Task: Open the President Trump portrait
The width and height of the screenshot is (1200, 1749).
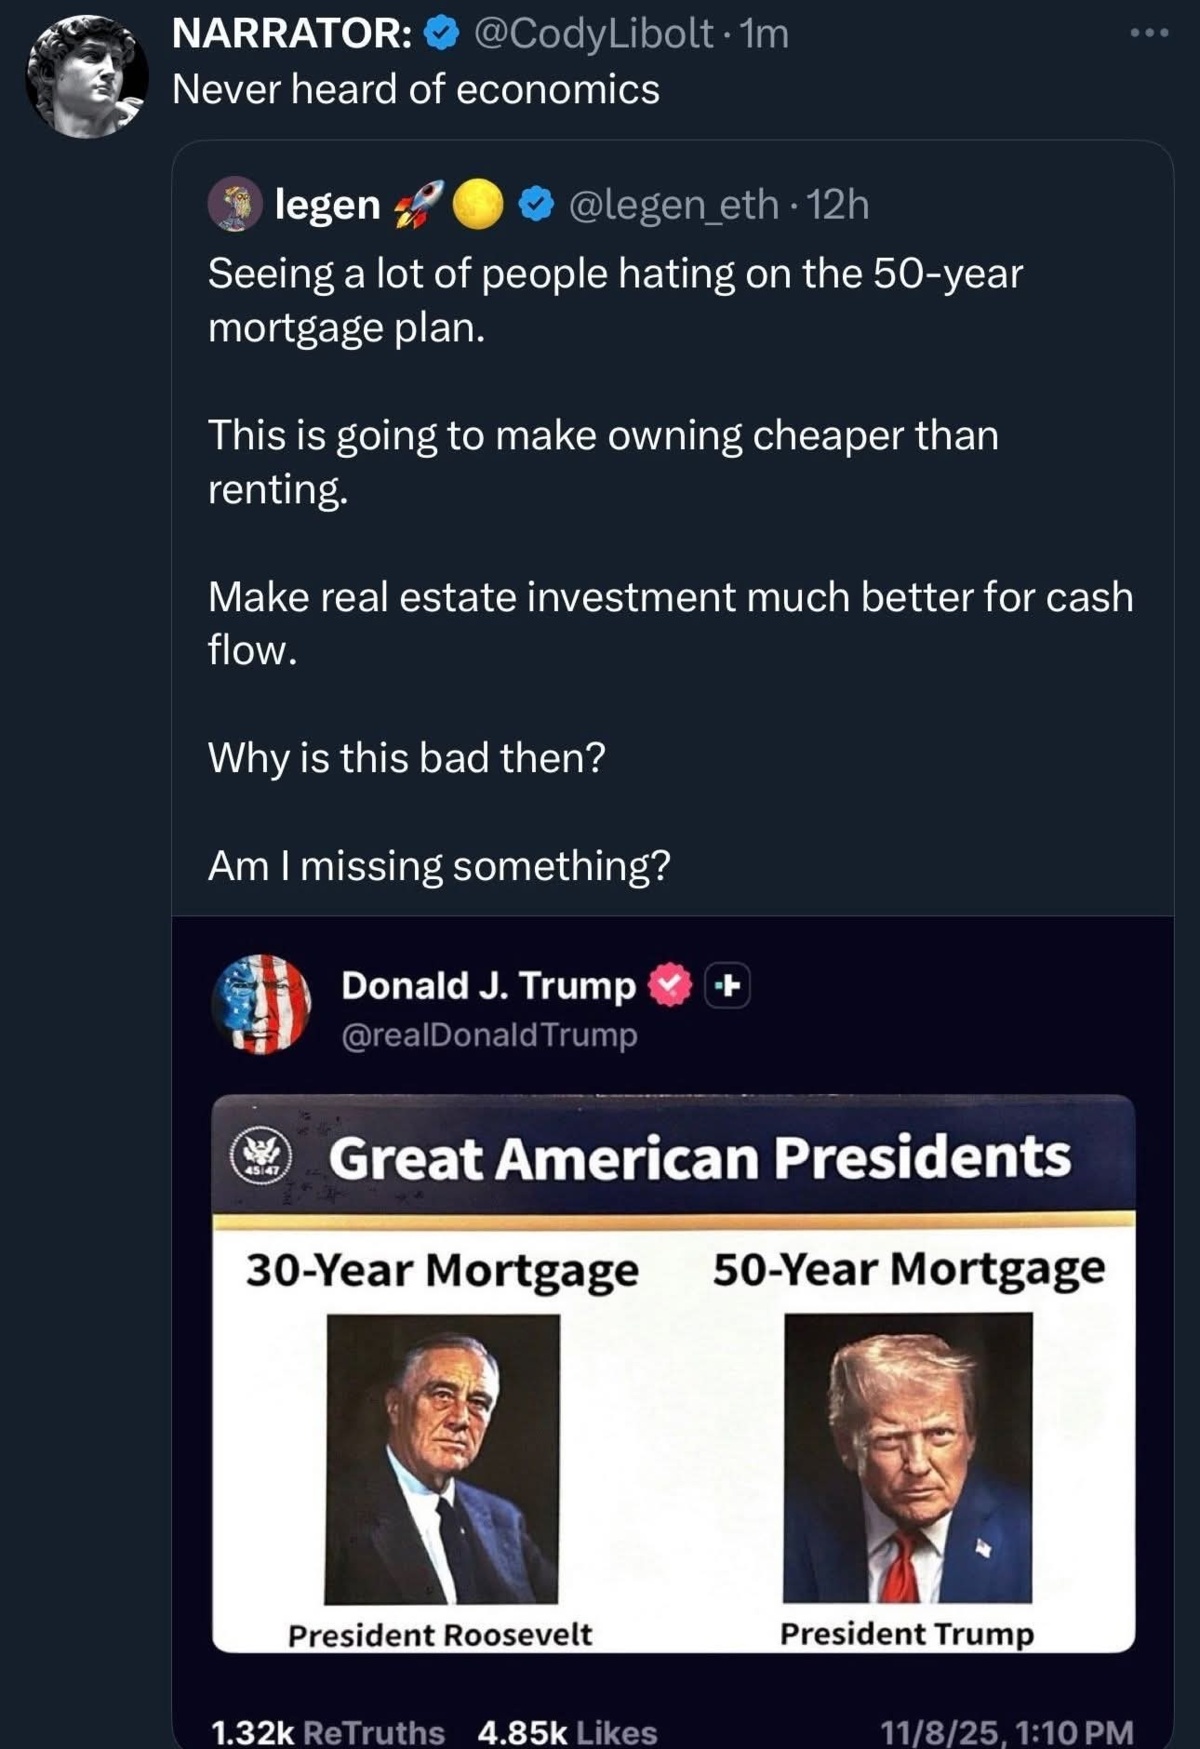Action: 907,1457
